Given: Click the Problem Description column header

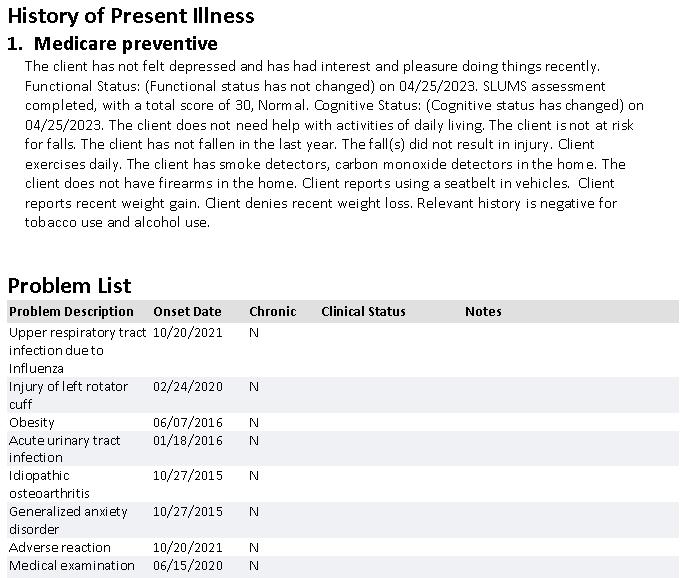Looking at the screenshot, I should 71,311.
